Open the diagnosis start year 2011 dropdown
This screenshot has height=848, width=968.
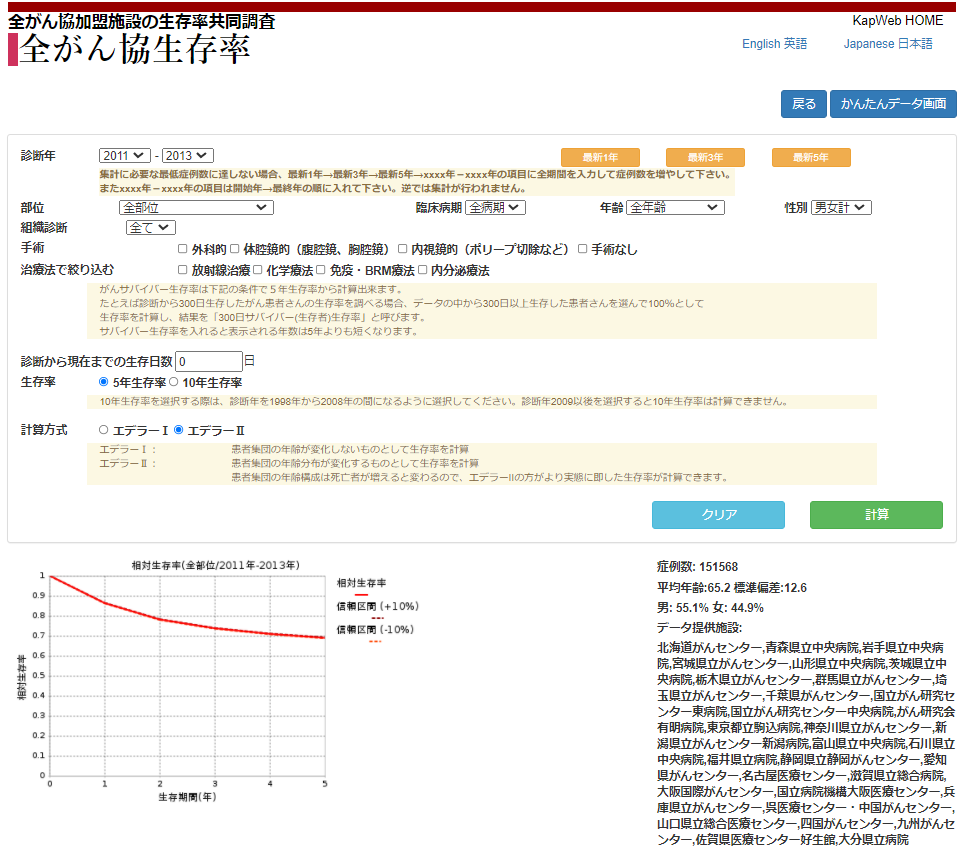125,156
